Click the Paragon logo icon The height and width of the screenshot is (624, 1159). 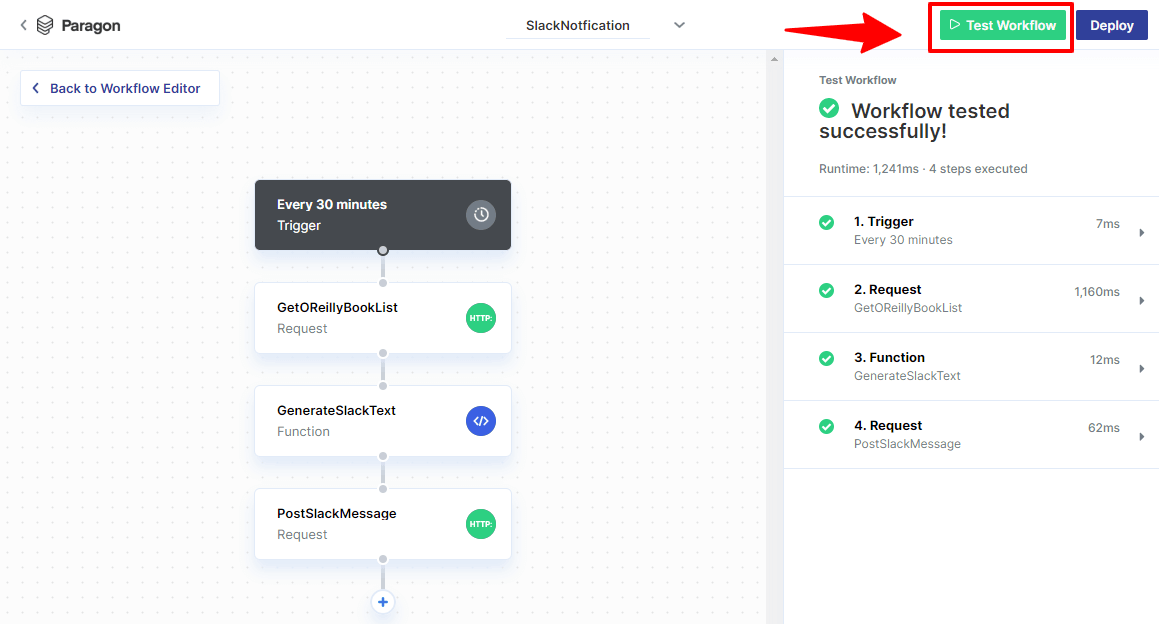point(45,25)
